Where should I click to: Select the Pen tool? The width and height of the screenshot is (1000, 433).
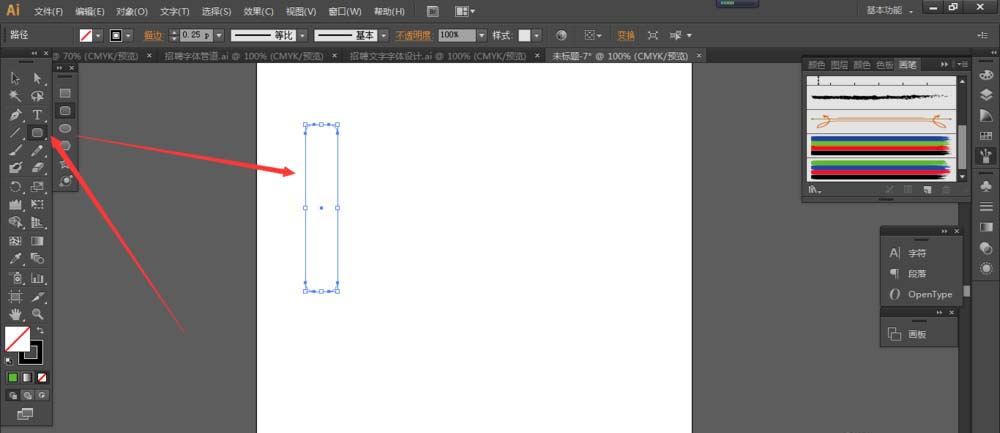pos(16,115)
